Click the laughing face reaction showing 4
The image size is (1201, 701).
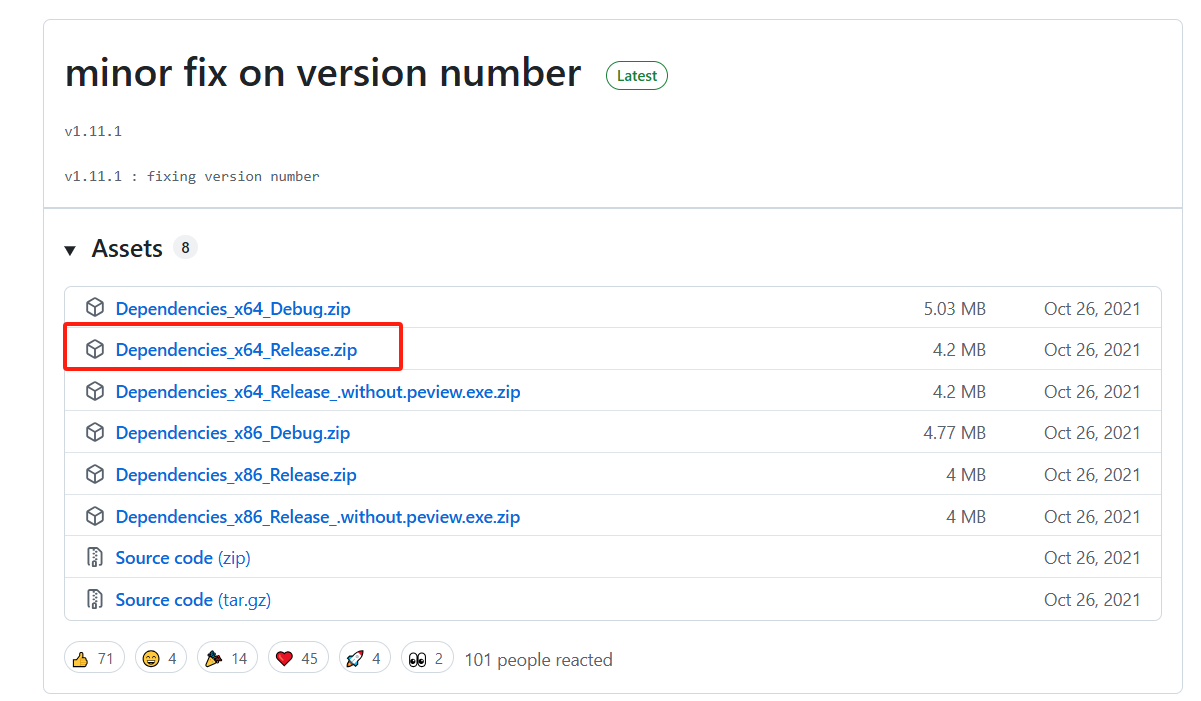click(160, 657)
